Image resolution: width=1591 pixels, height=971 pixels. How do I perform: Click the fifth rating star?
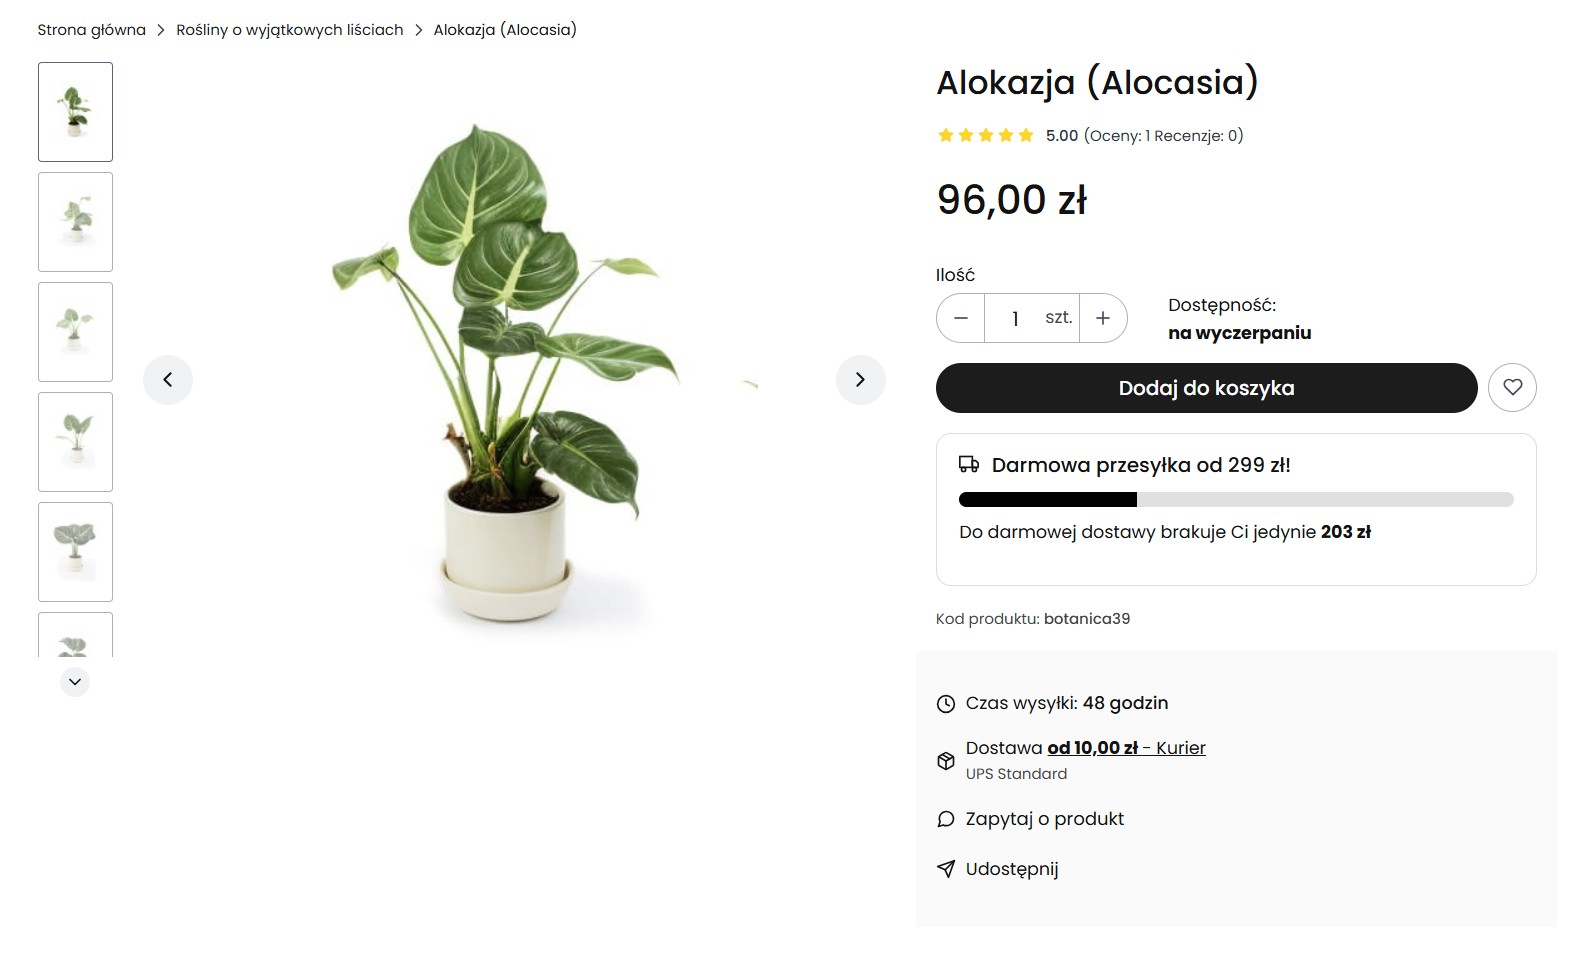tap(1026, 134)
